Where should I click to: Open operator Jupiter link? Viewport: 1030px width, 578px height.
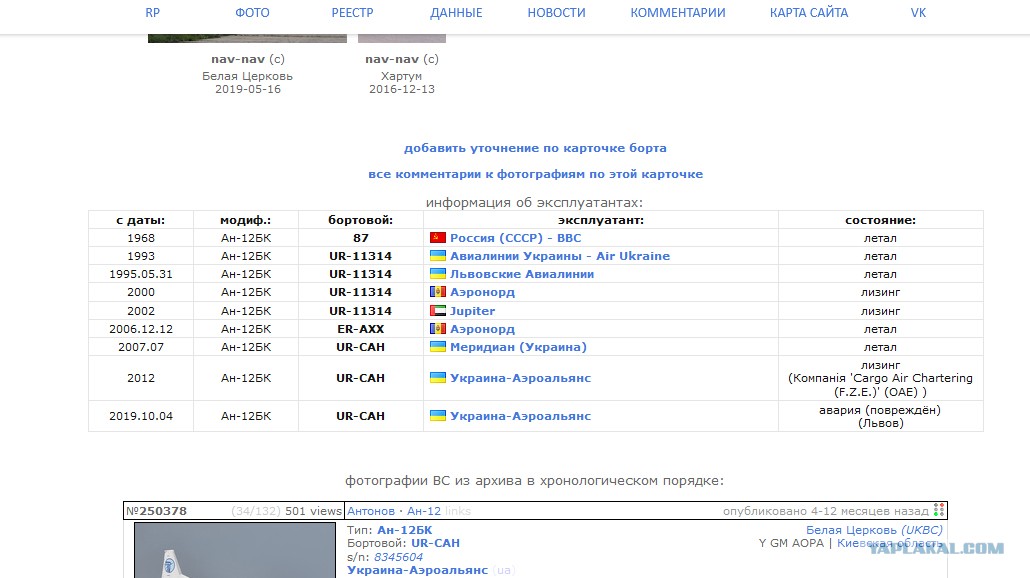pyautogui.click(x=472, y=311)
